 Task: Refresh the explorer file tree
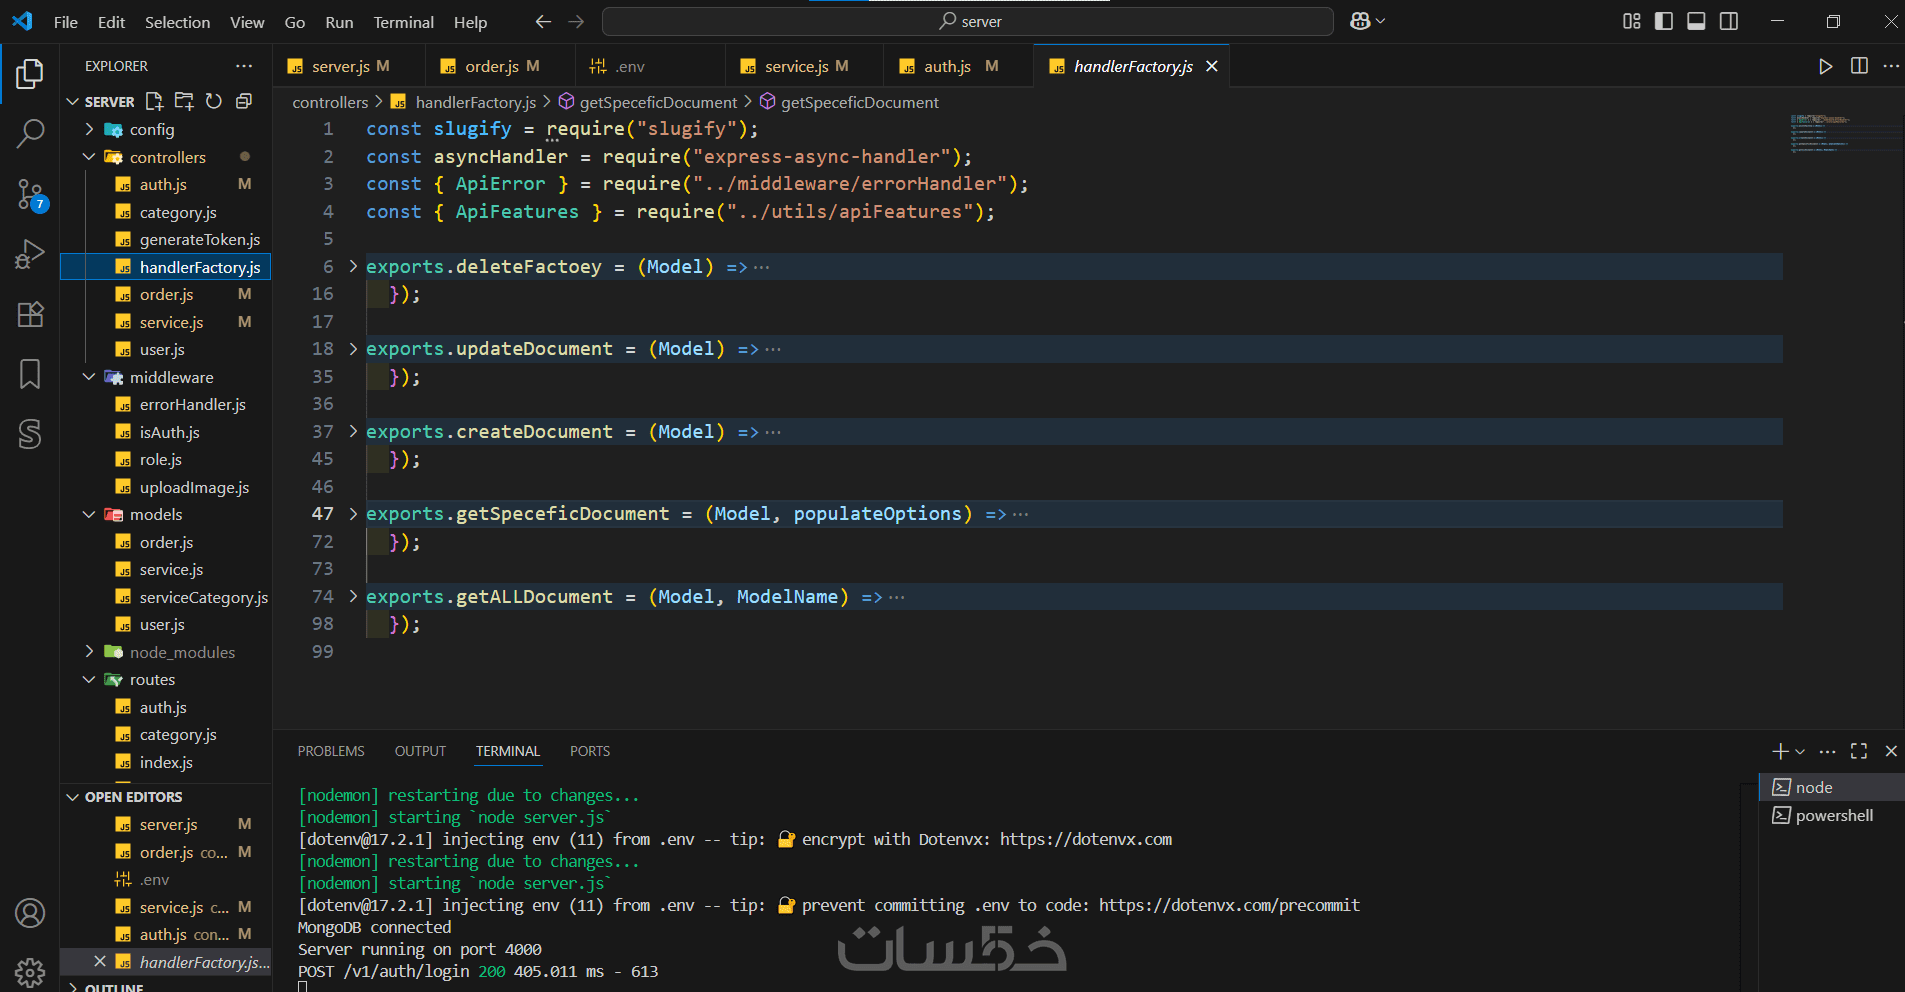[214, 101]
